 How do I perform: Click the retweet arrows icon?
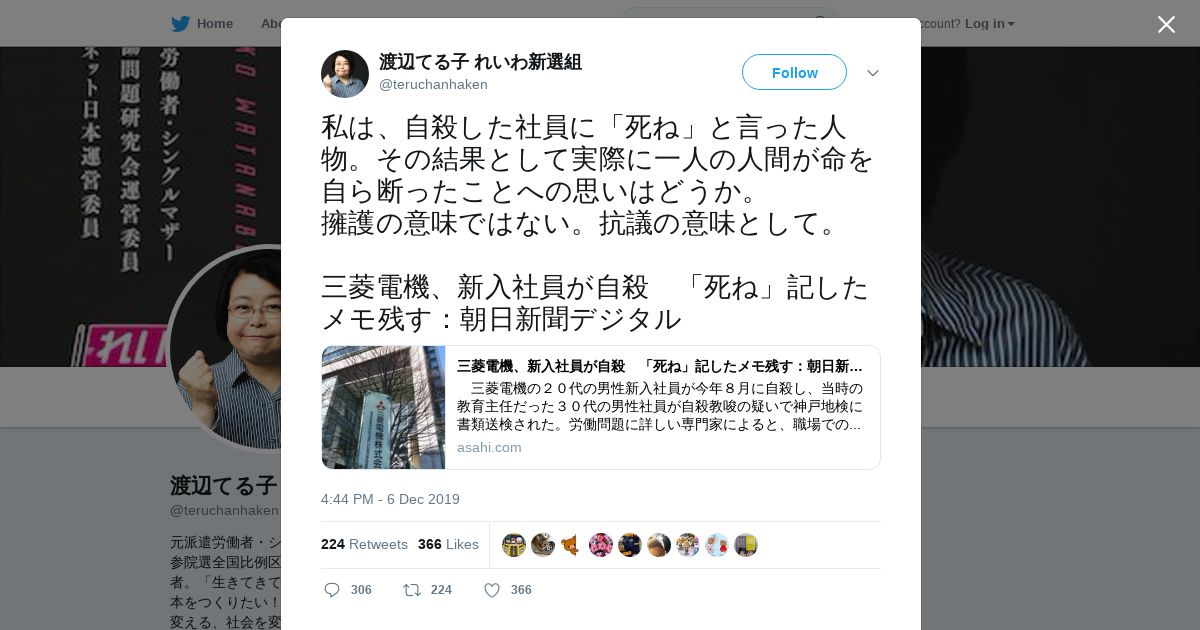(412, 590)
